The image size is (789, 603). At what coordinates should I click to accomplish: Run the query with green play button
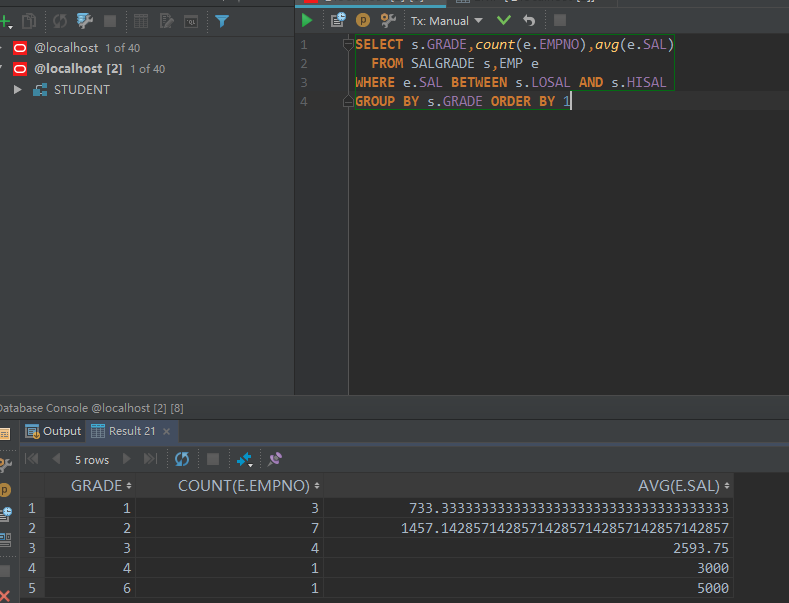(x=307, y=21)
